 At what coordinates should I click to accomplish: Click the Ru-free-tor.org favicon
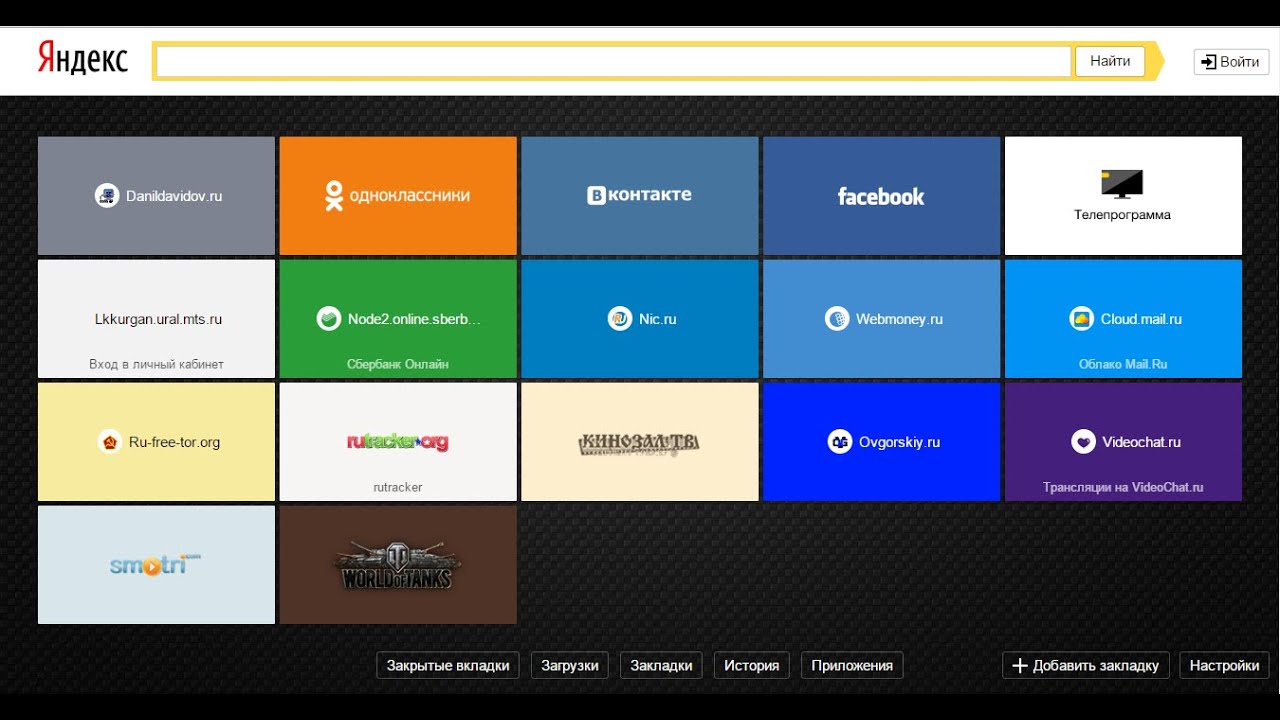click(110, 442)
